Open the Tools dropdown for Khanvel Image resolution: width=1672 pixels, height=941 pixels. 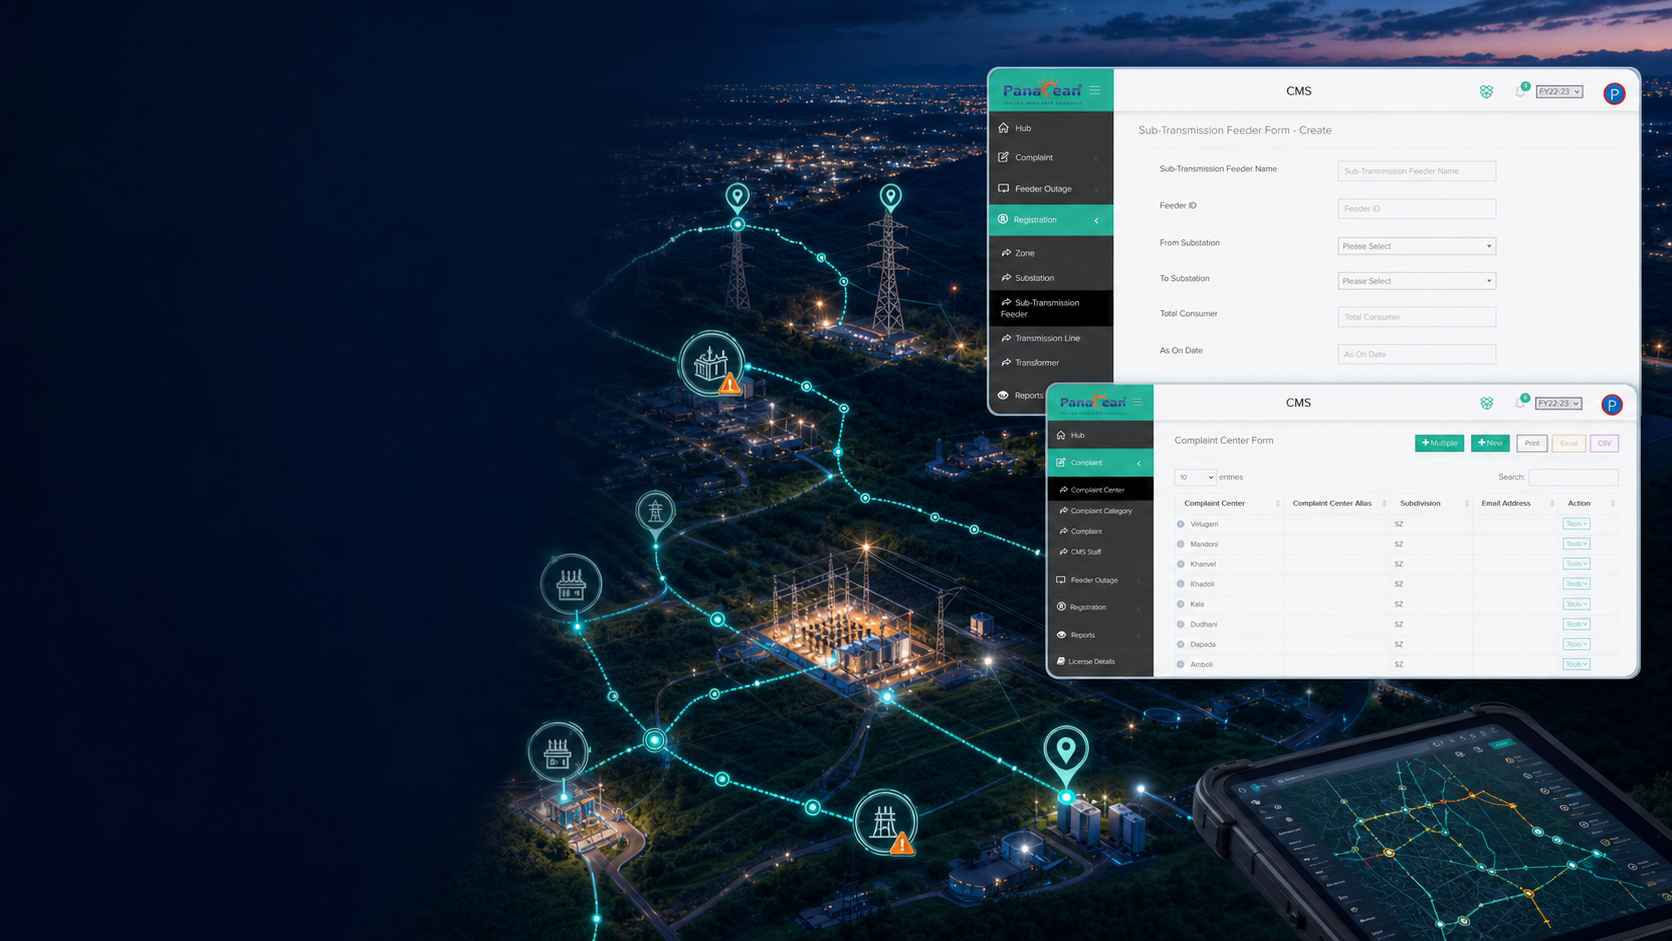[1576, 564]
